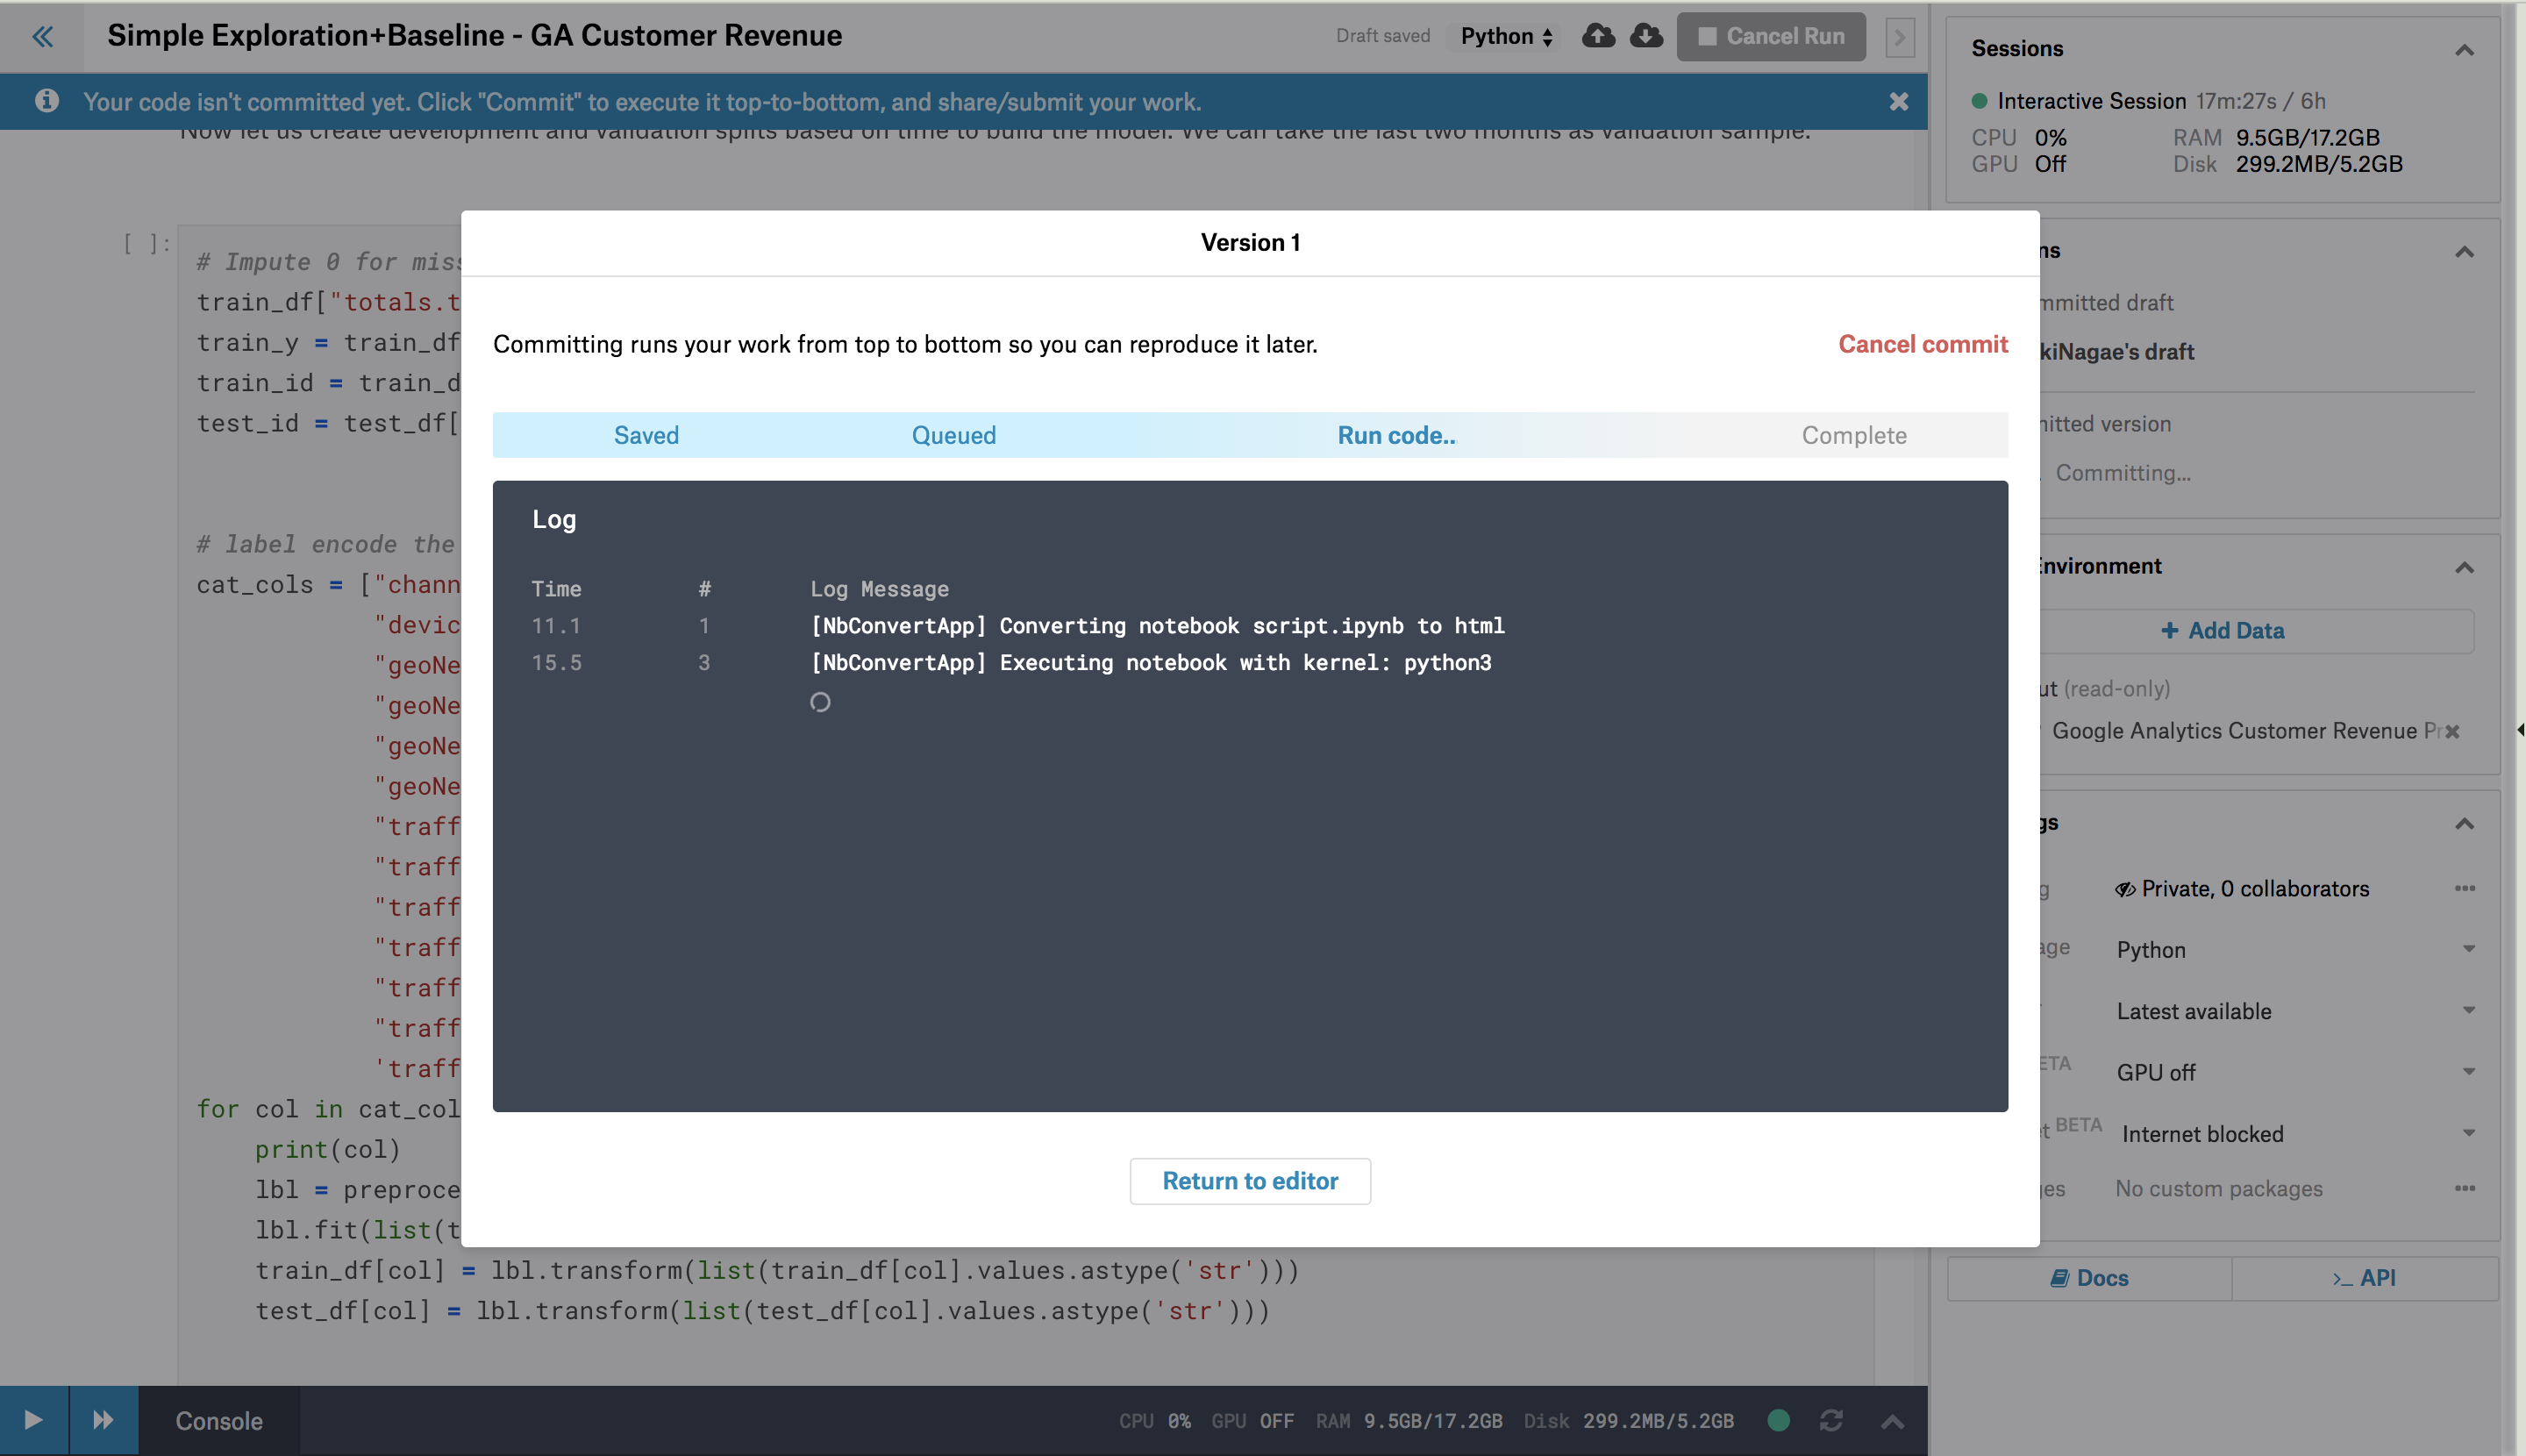The image size is (2526, 1456).
Task: Cancel the commit in progress
Action: (x=1921, y=344)
